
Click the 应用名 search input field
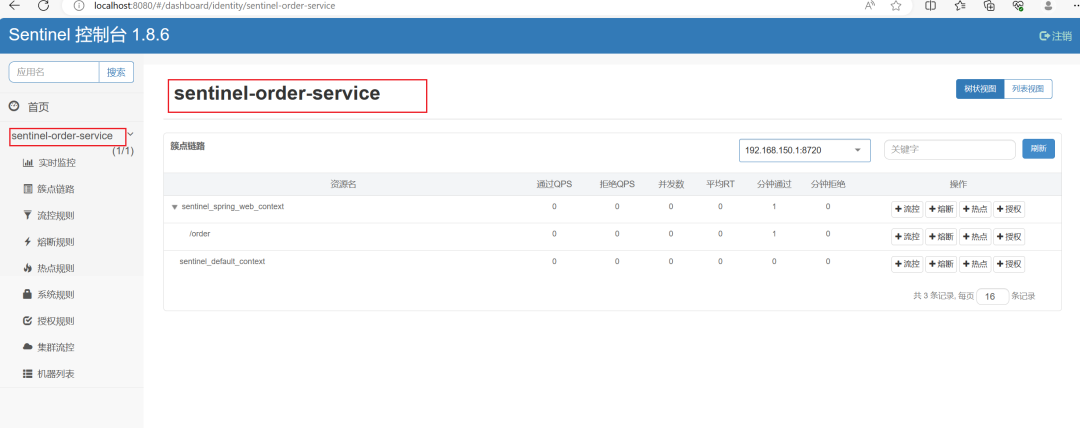[54, 72]
